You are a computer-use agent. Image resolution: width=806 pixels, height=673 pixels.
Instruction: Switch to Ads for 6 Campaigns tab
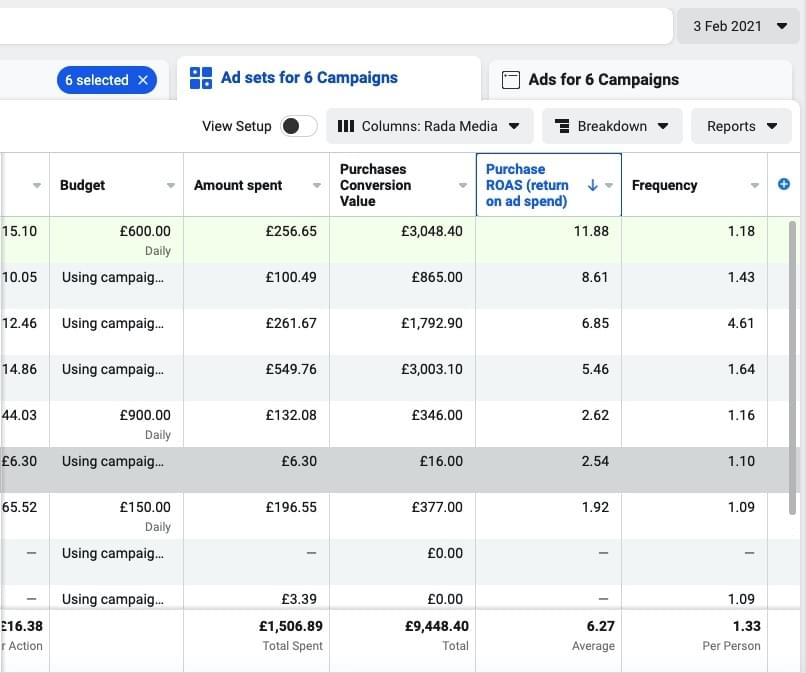click(x=603, y=80)
